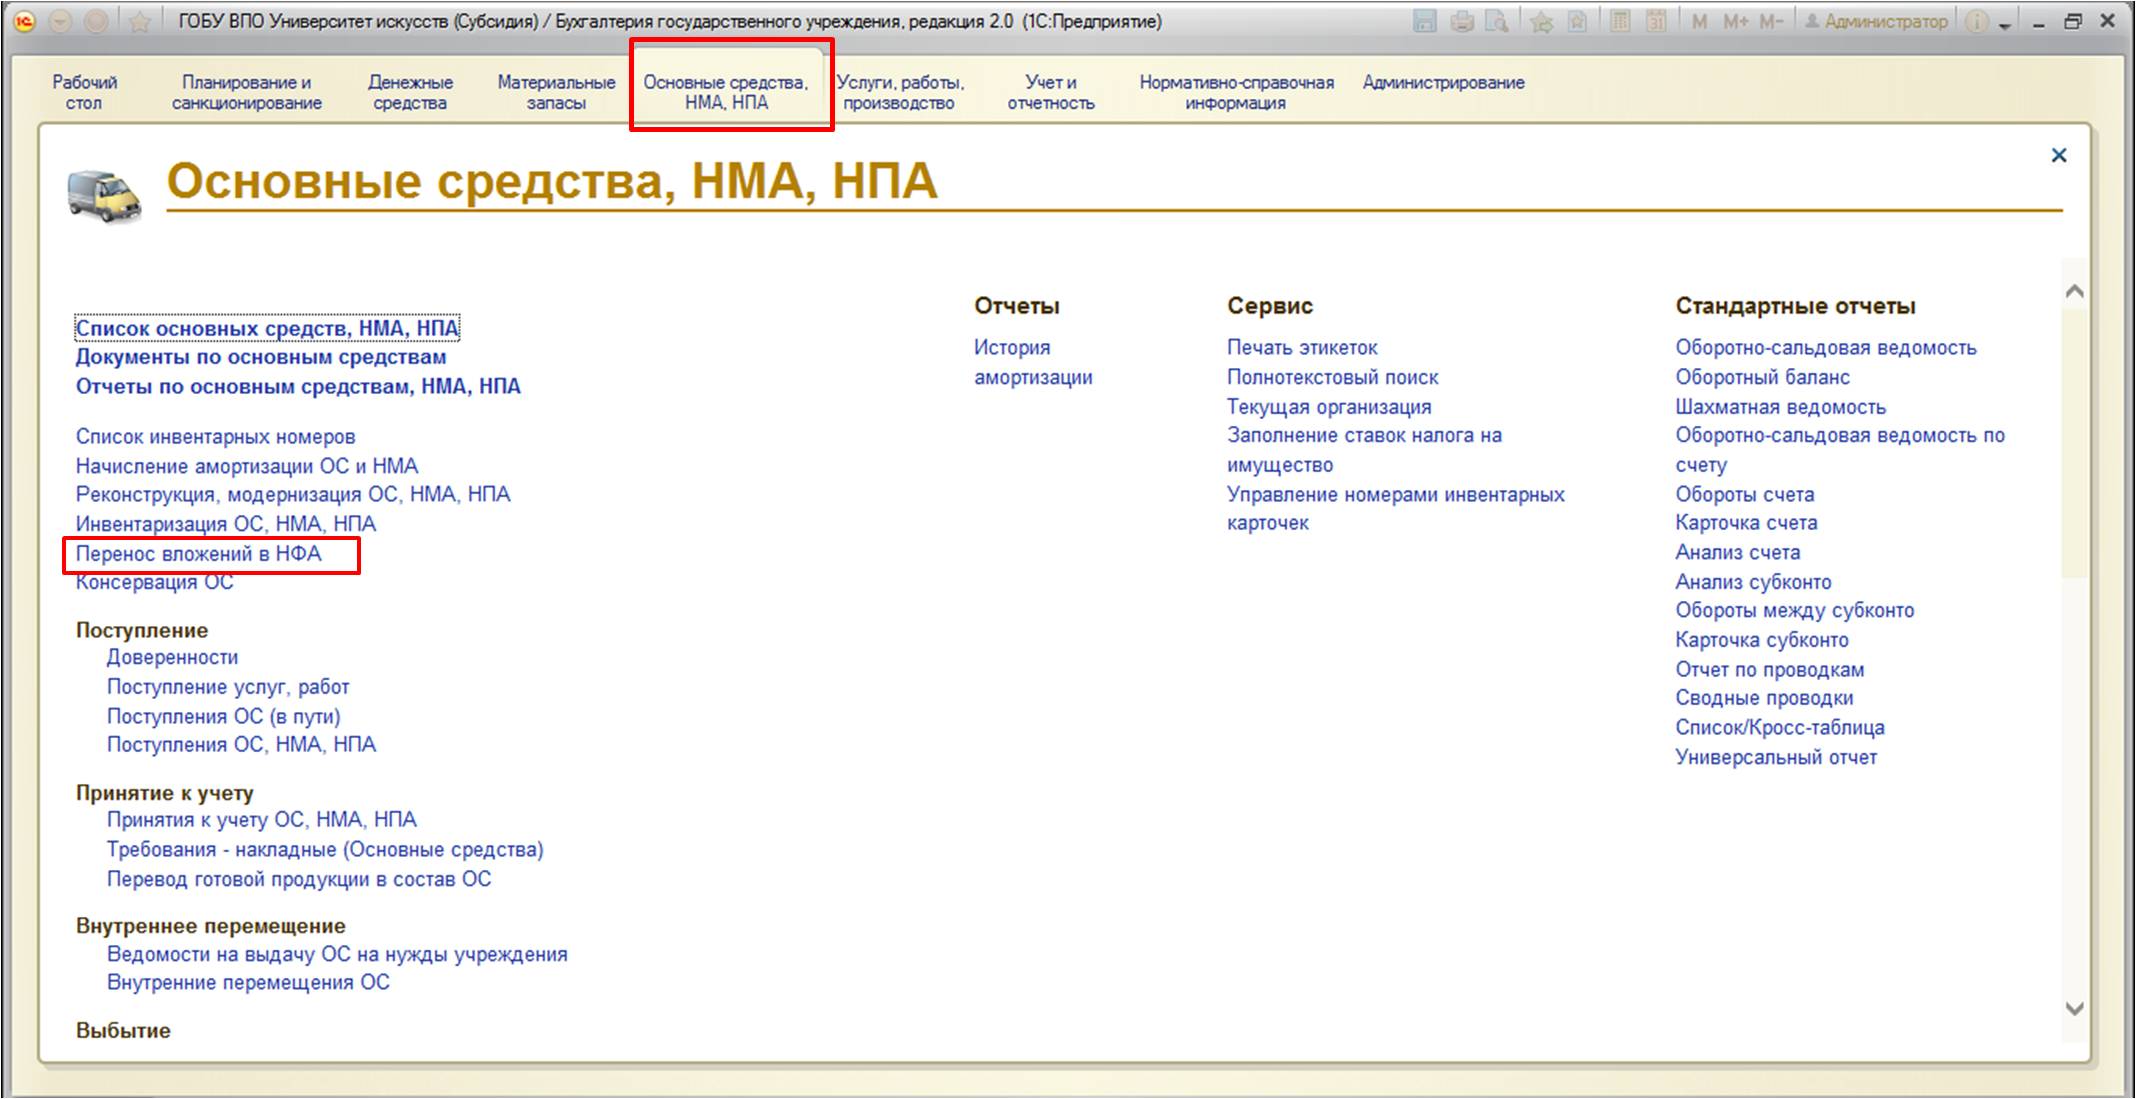The image size is (2136, 1099).
Task: Switch to Материальные запасы section
Action: tap(556, 92)
